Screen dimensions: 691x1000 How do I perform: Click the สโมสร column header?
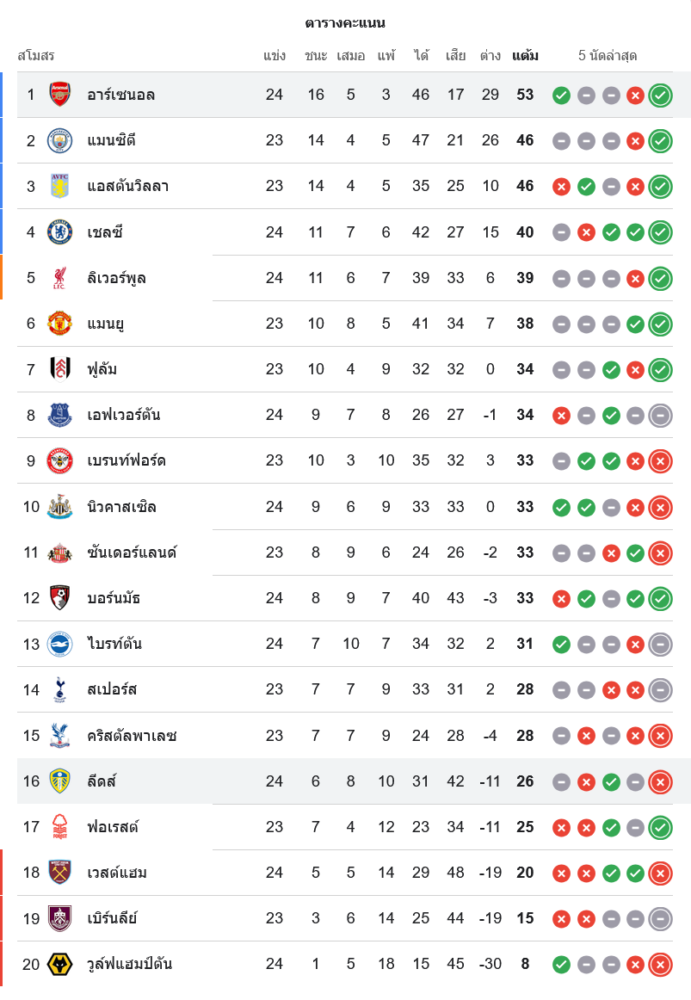click(36, 56)
